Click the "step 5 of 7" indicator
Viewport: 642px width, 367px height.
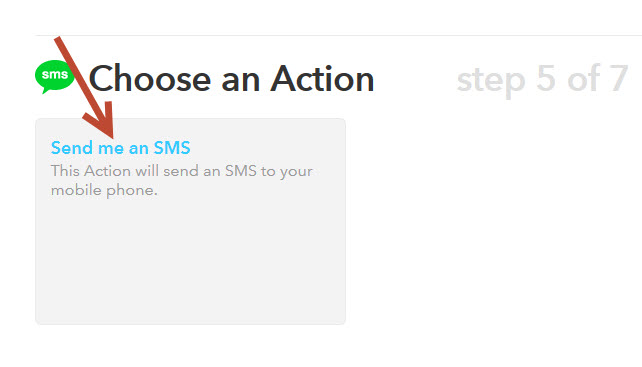coord(542,80)
